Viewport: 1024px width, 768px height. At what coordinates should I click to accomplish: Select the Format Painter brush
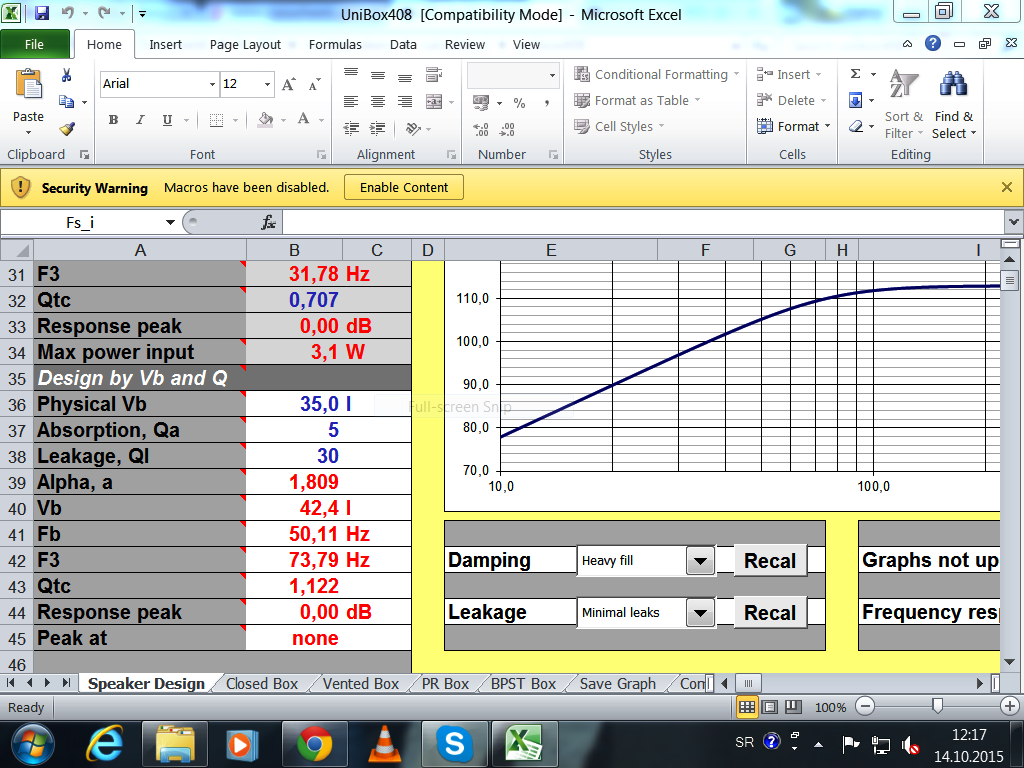(x=67, y=129)
